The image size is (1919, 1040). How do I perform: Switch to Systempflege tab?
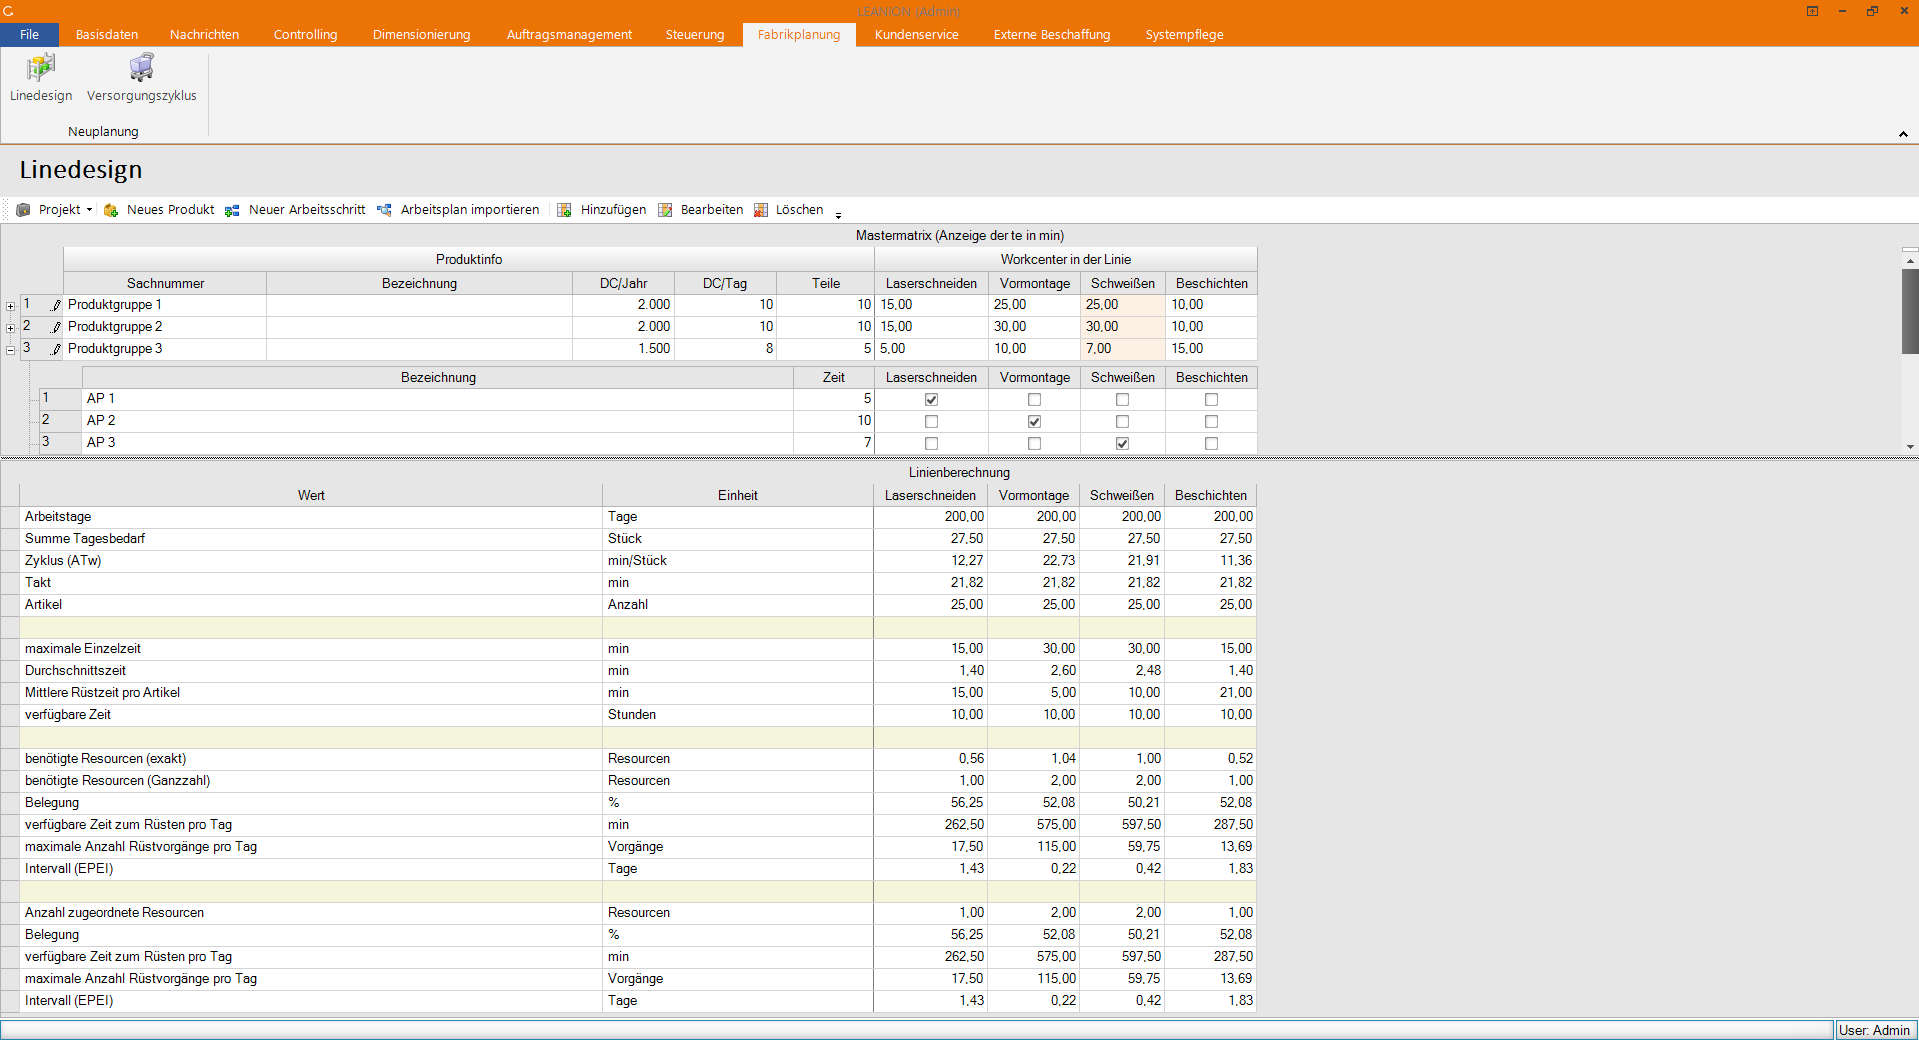coord(1184,35)
